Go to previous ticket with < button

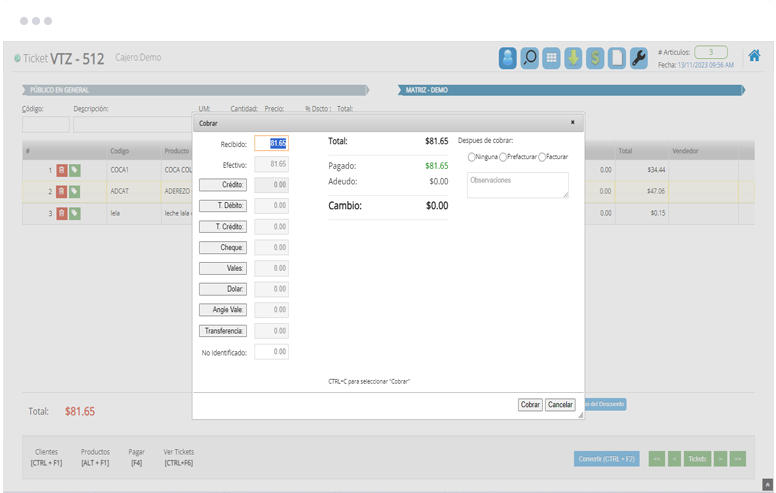click(x=675, y=459)
